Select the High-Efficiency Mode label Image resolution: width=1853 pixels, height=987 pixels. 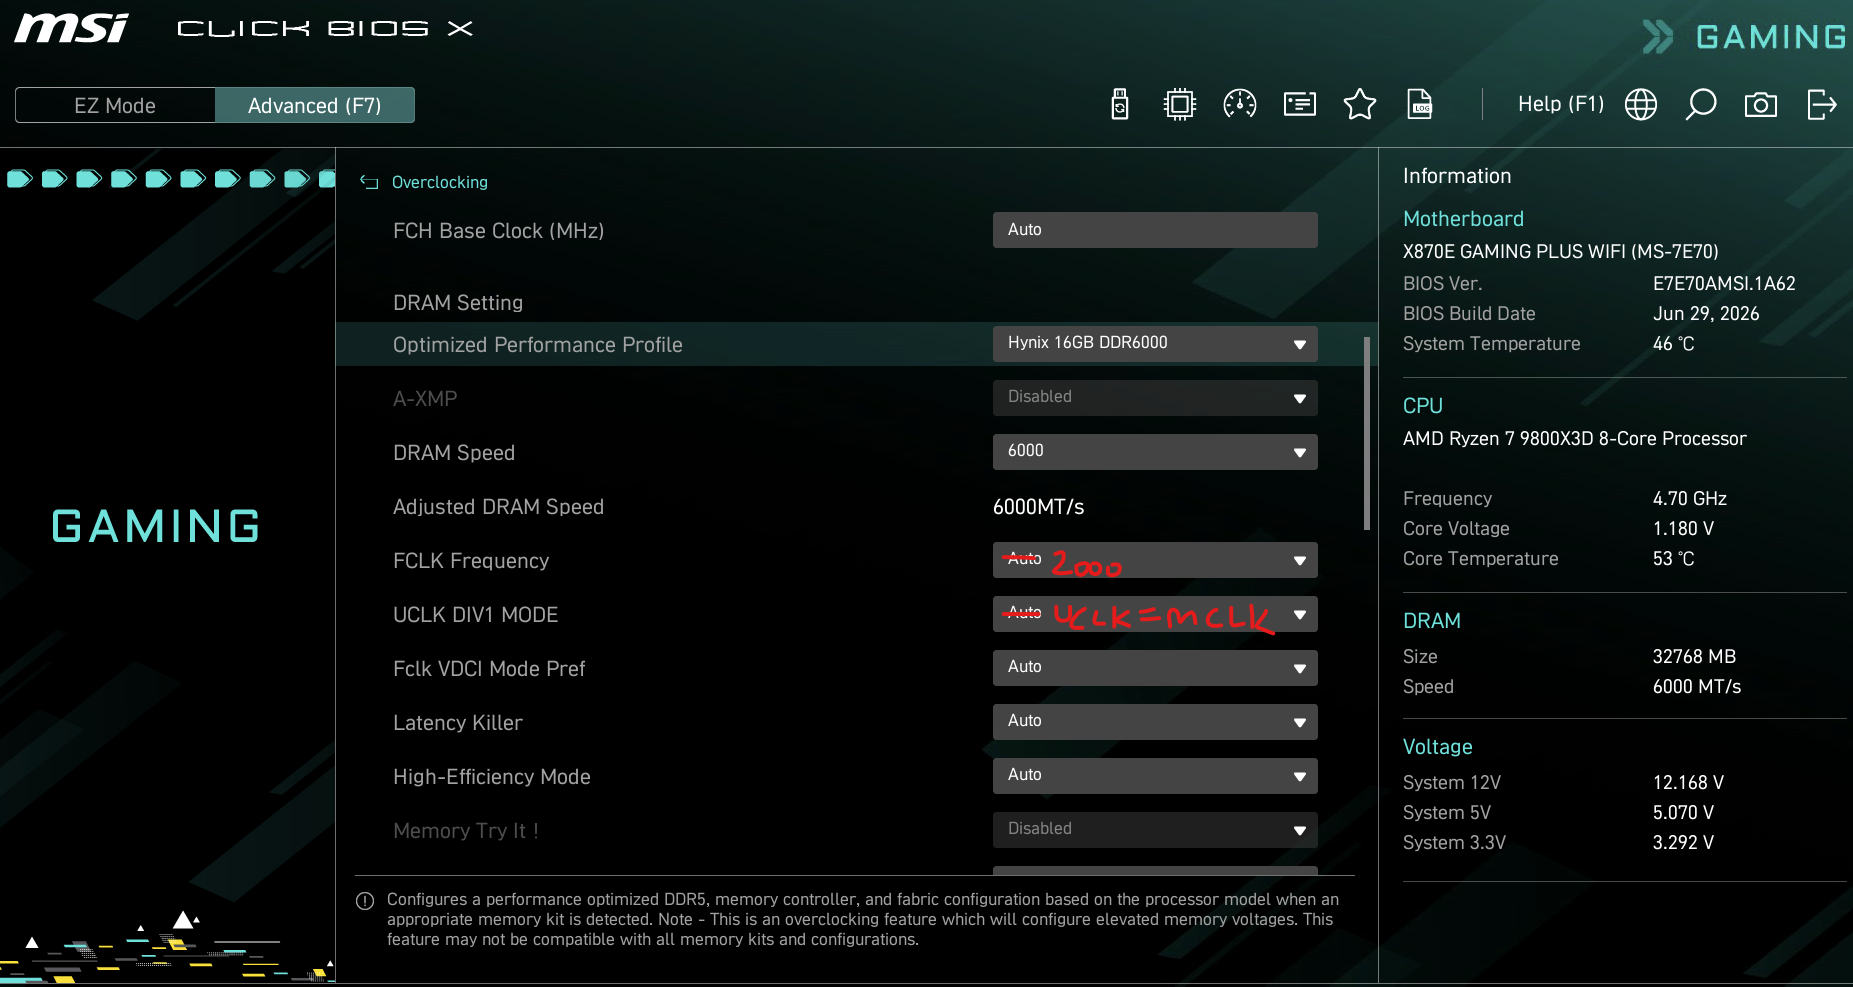click(x=492, y=777)
